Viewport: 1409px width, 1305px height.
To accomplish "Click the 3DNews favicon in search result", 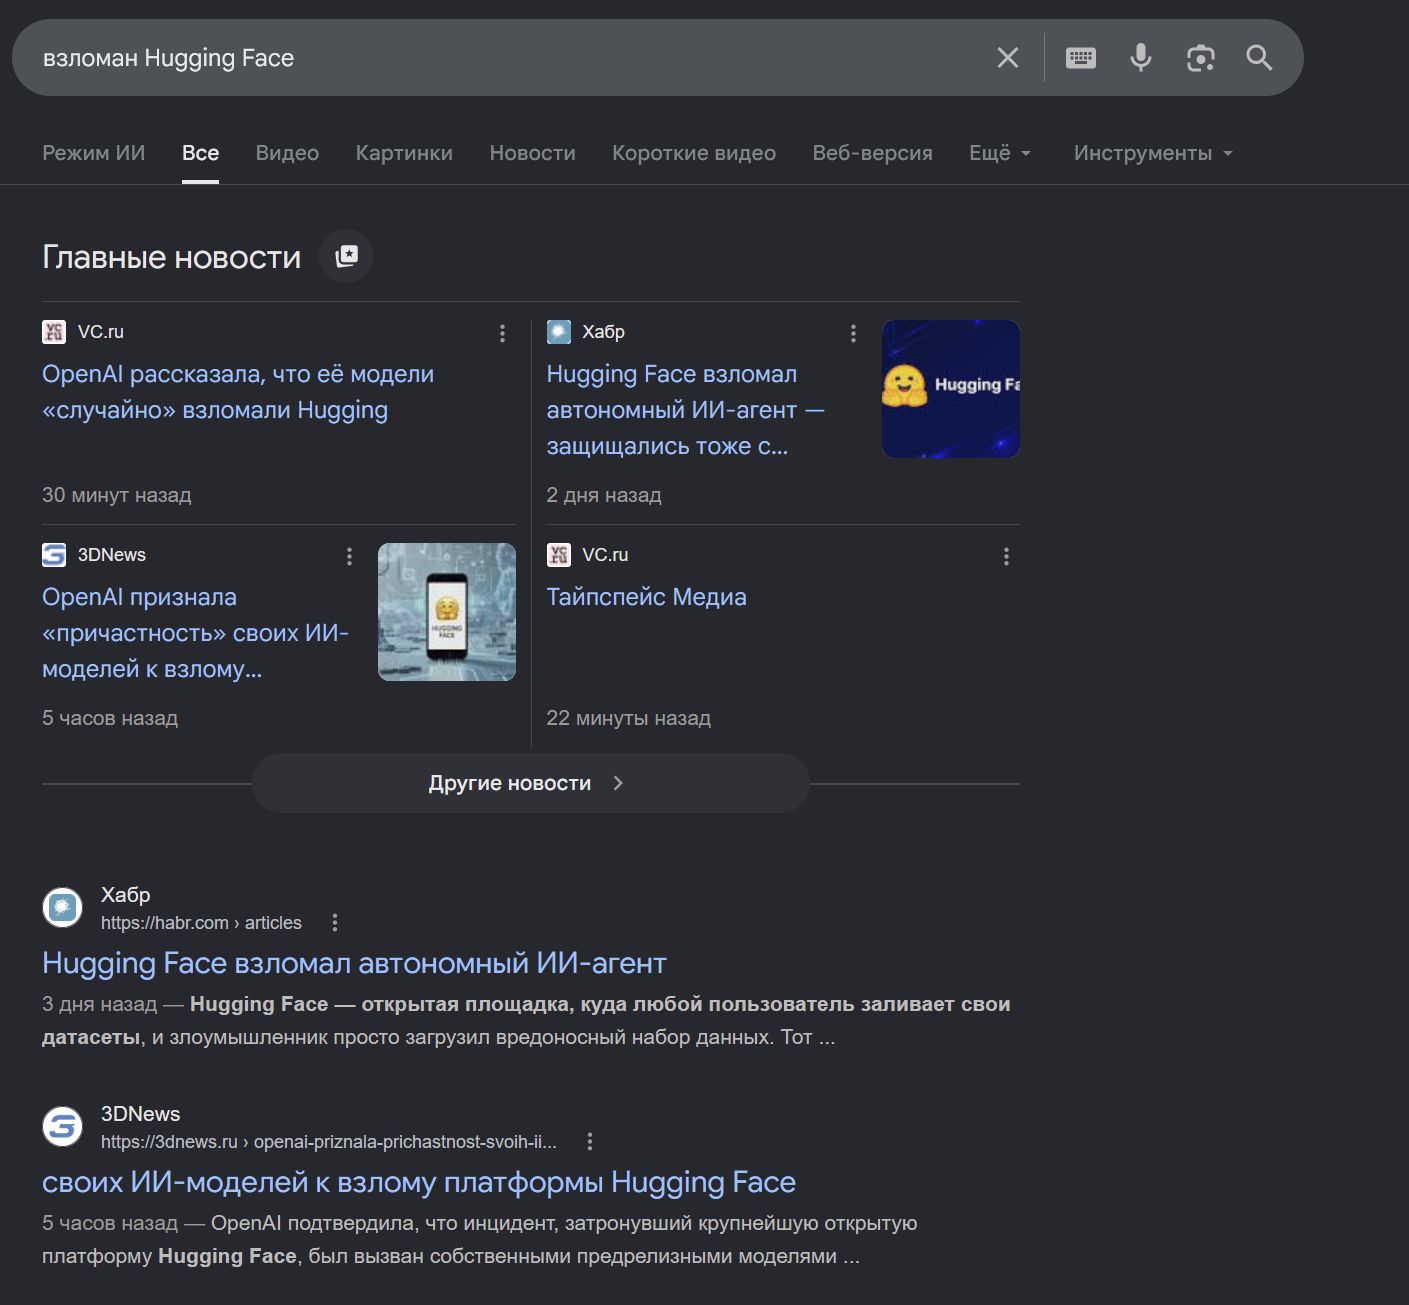I will pyautogui.click(x=63, y=1126).
